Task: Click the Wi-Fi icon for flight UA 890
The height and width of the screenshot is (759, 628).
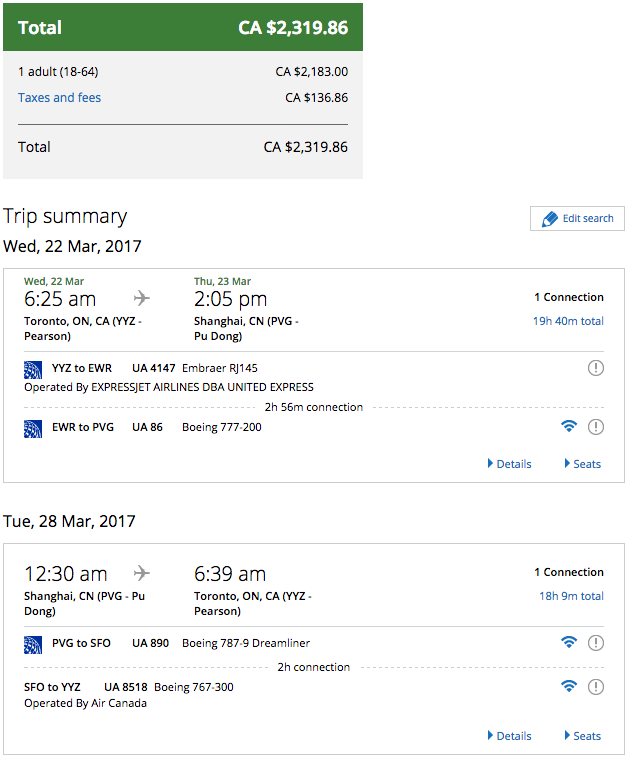Action: coord(569,643)
